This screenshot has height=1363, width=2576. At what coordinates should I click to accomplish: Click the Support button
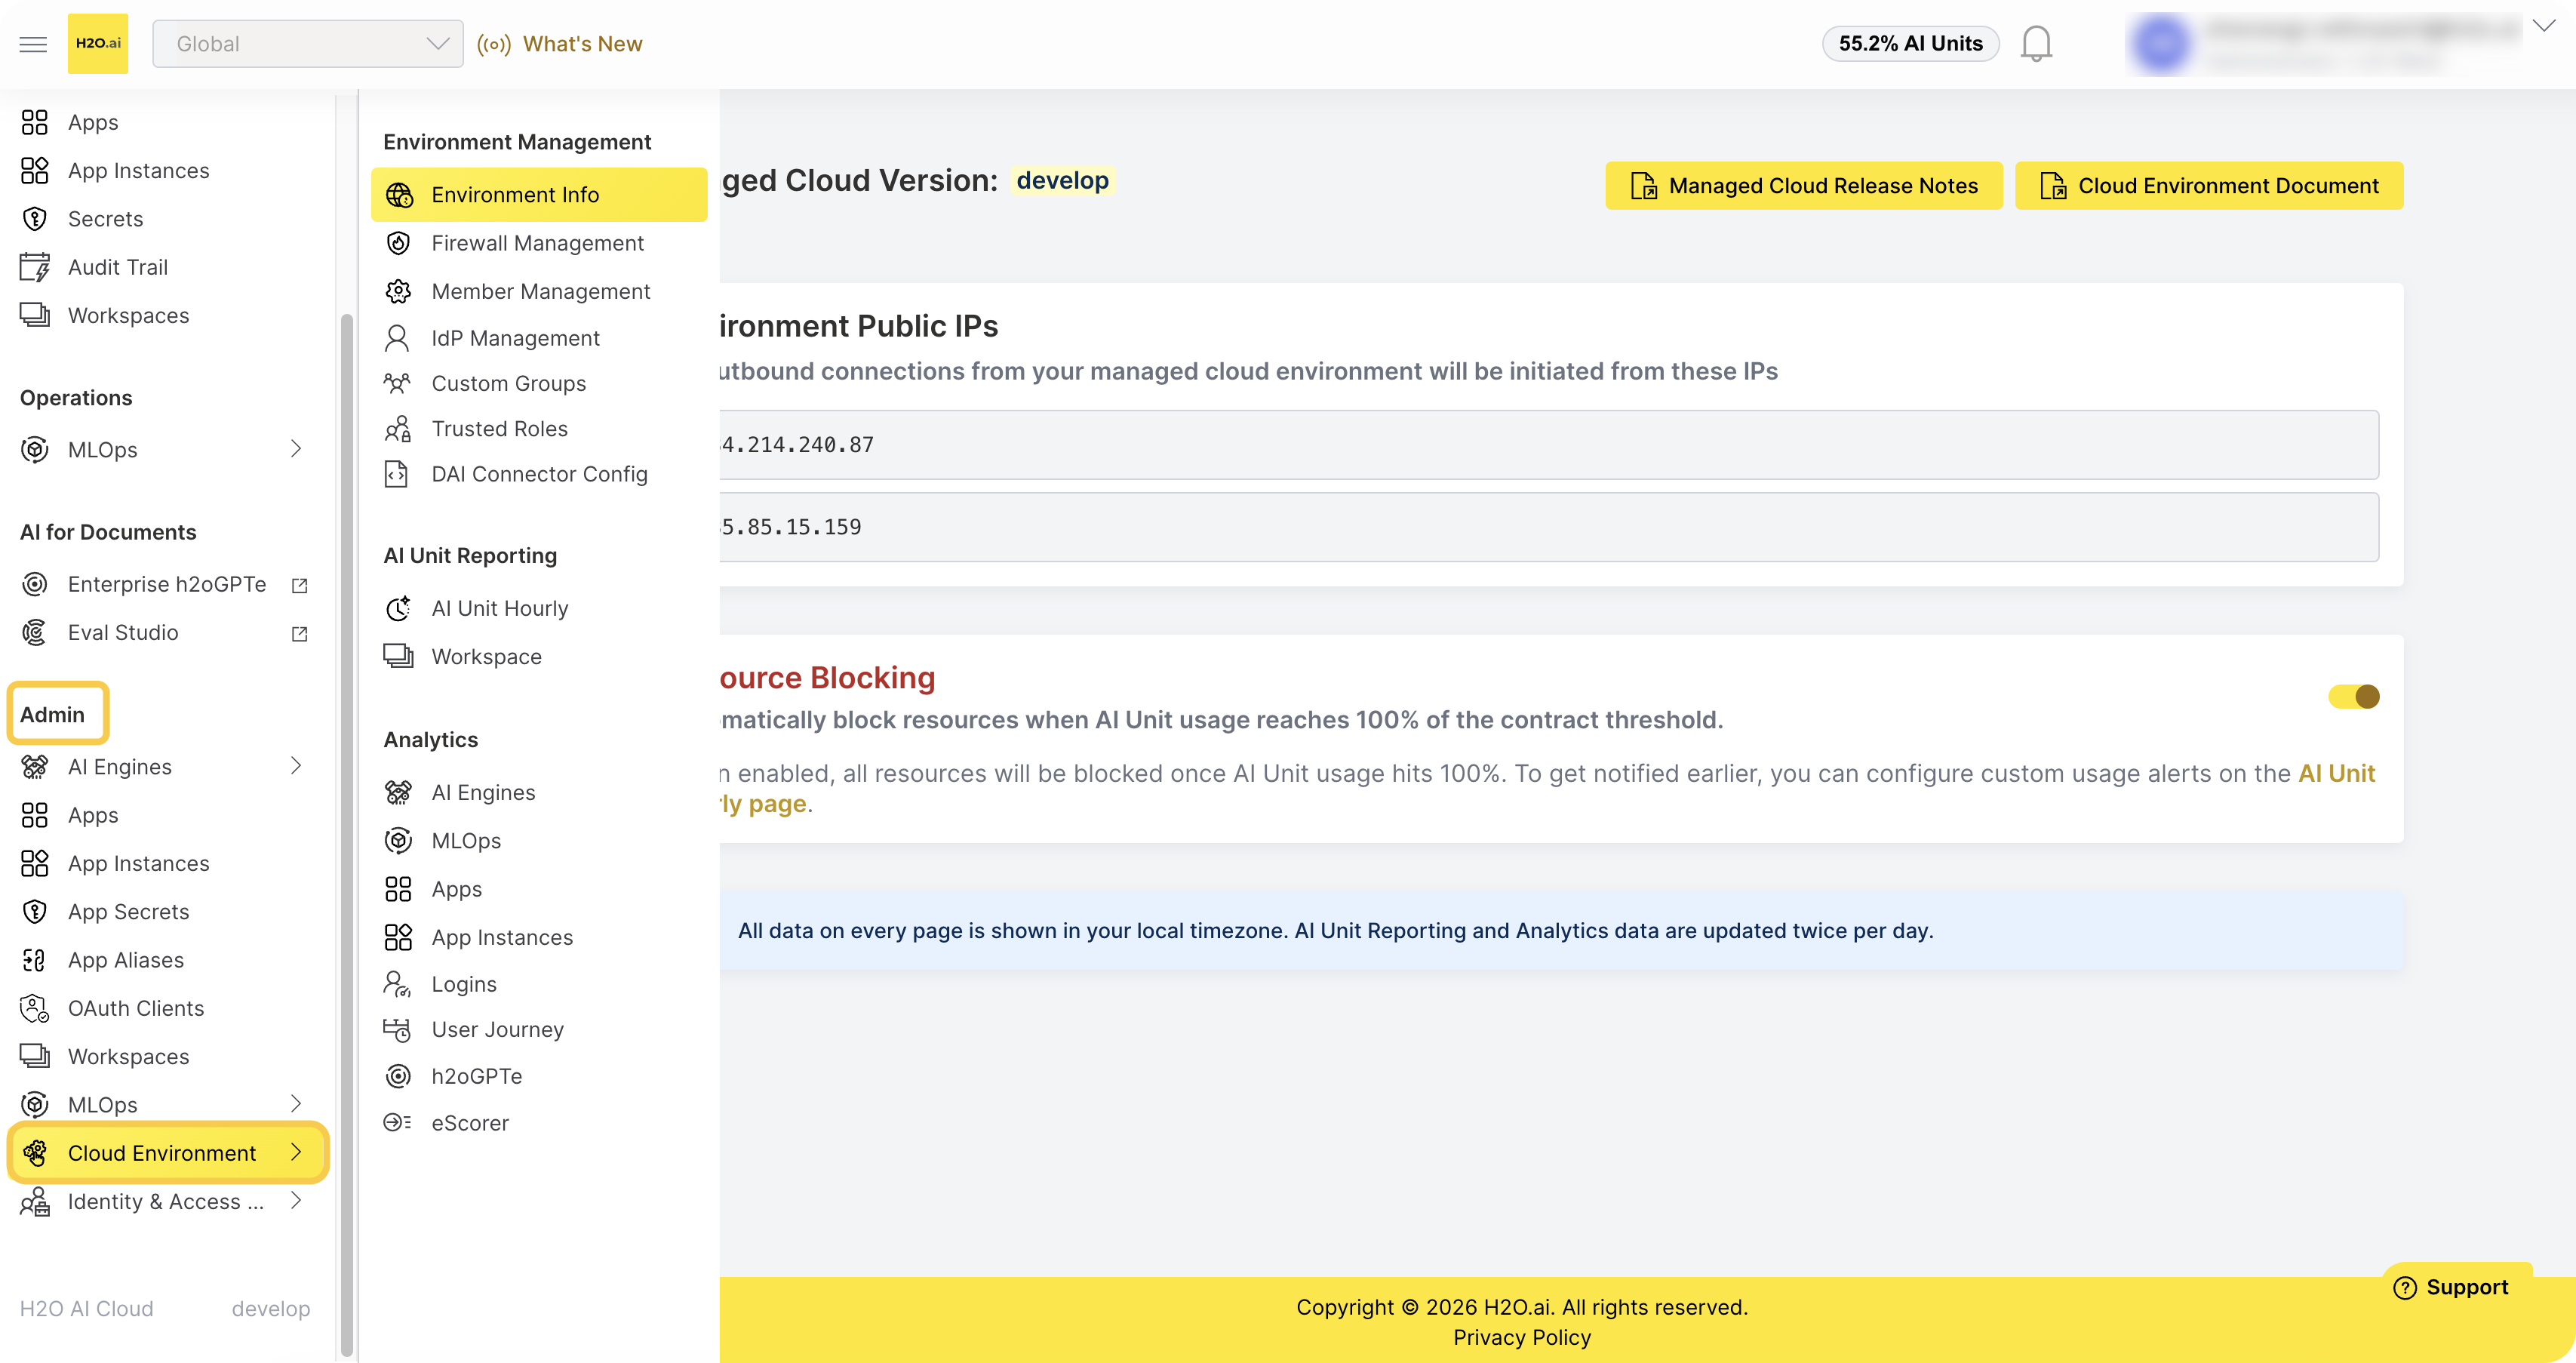coord(2452,1287)
